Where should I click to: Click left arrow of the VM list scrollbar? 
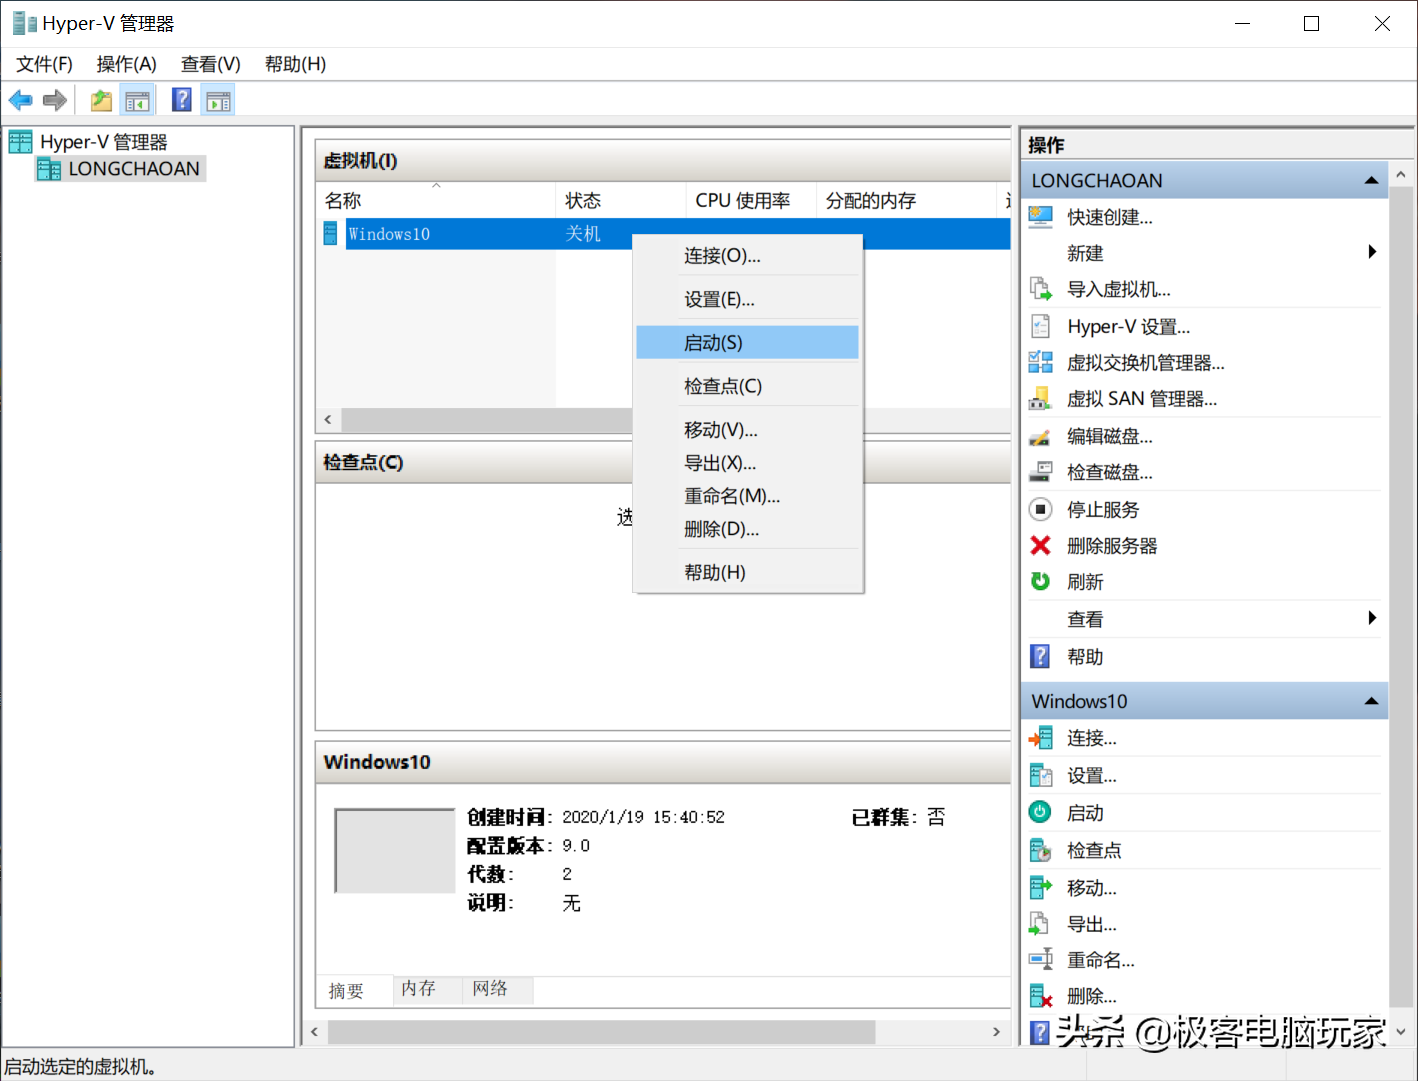pyautogui.click(x=328, y=419)
